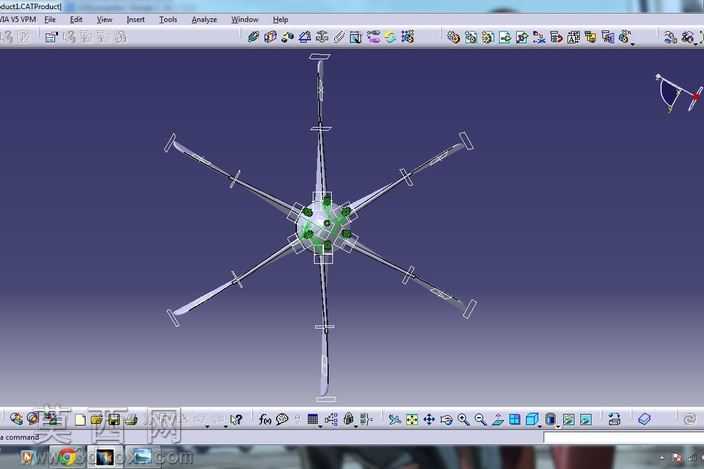Click the Anchor fix constraint icon
Screen dimensions: 704x469
pos(322,37)
